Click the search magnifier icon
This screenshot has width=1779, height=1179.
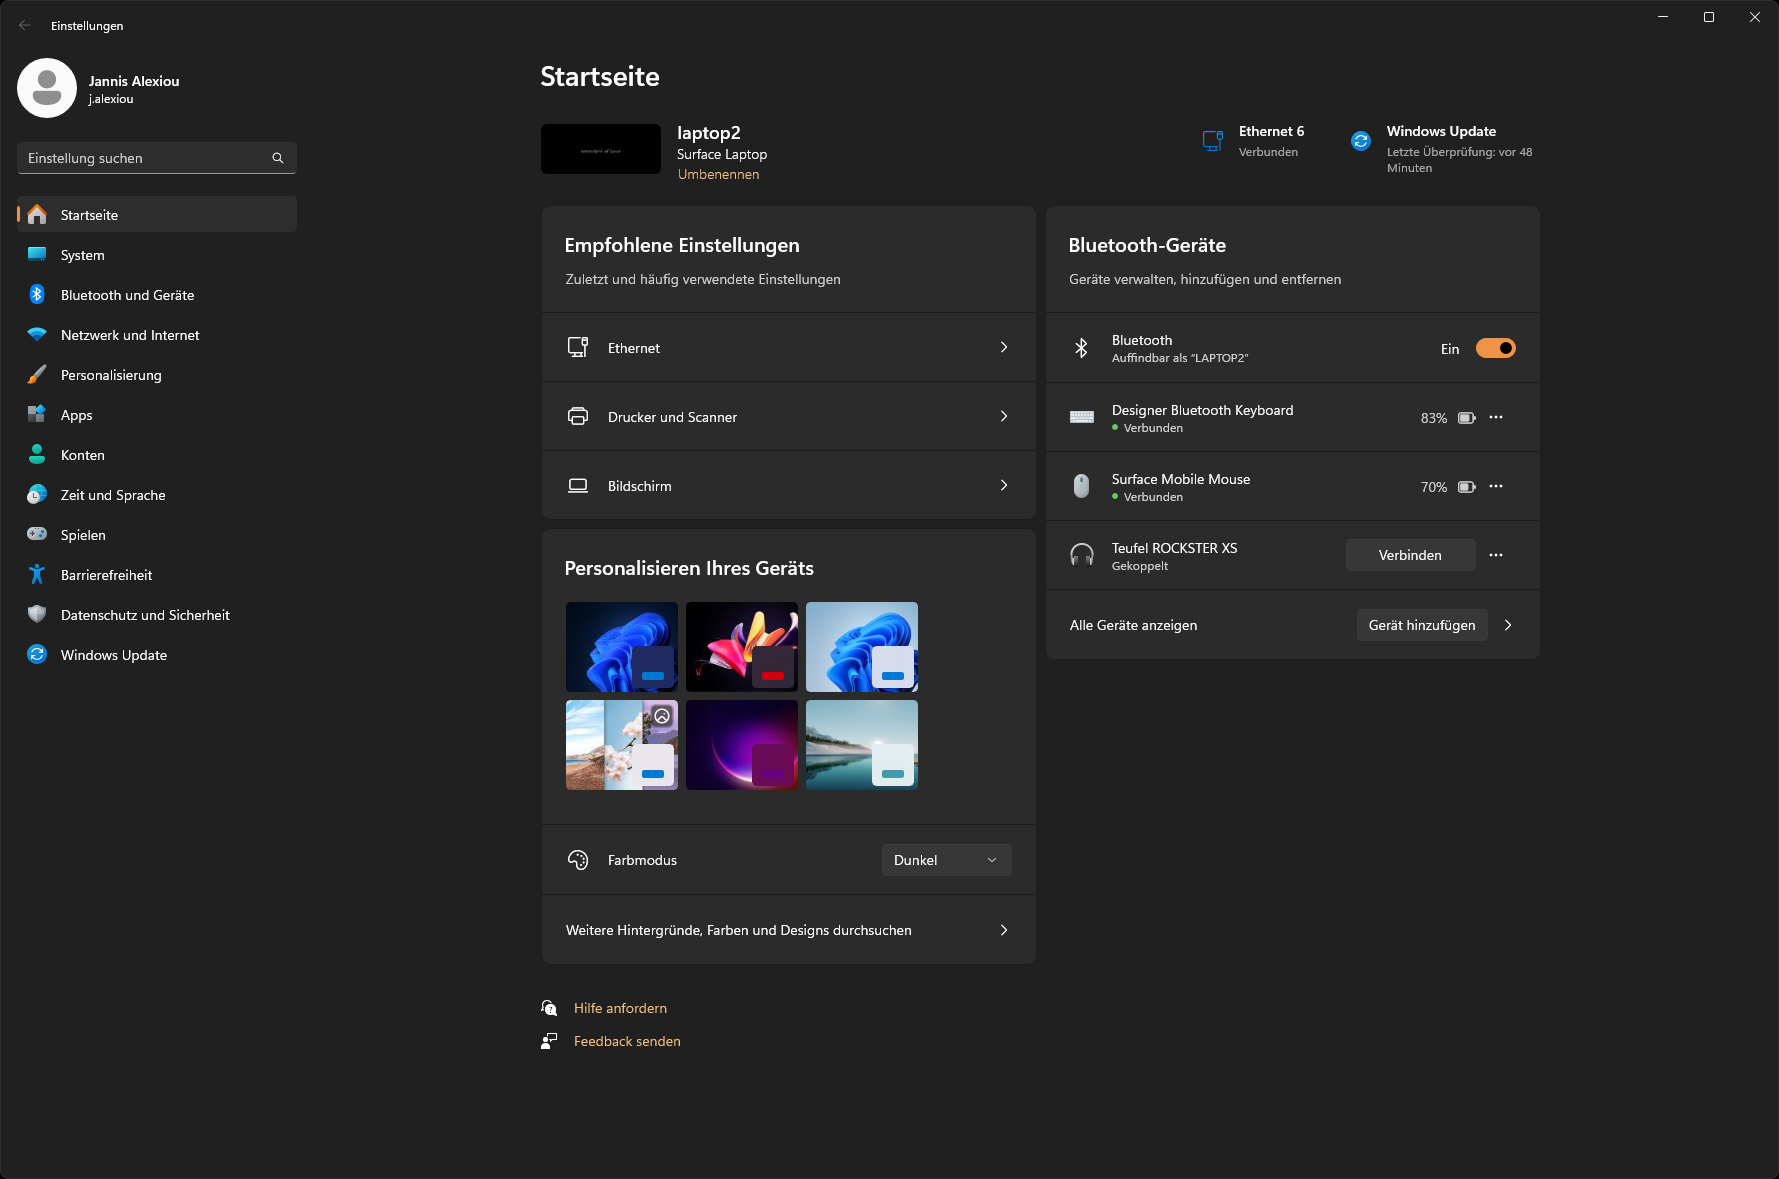(278, 158)
